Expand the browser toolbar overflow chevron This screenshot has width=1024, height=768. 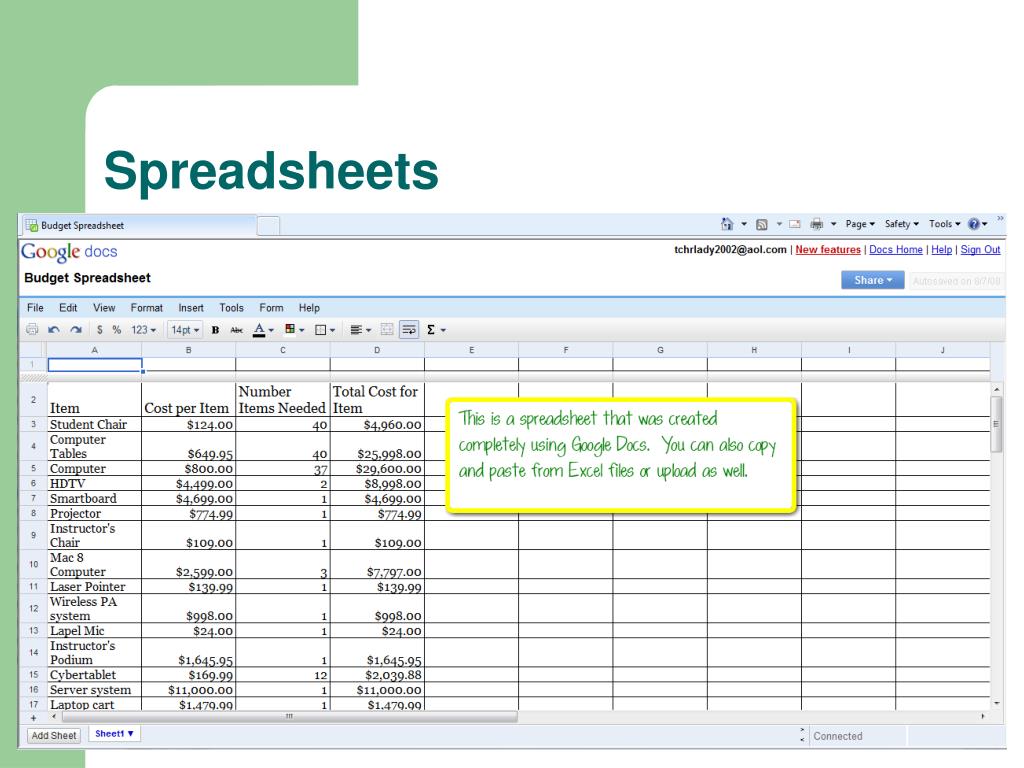(1000, 218)
